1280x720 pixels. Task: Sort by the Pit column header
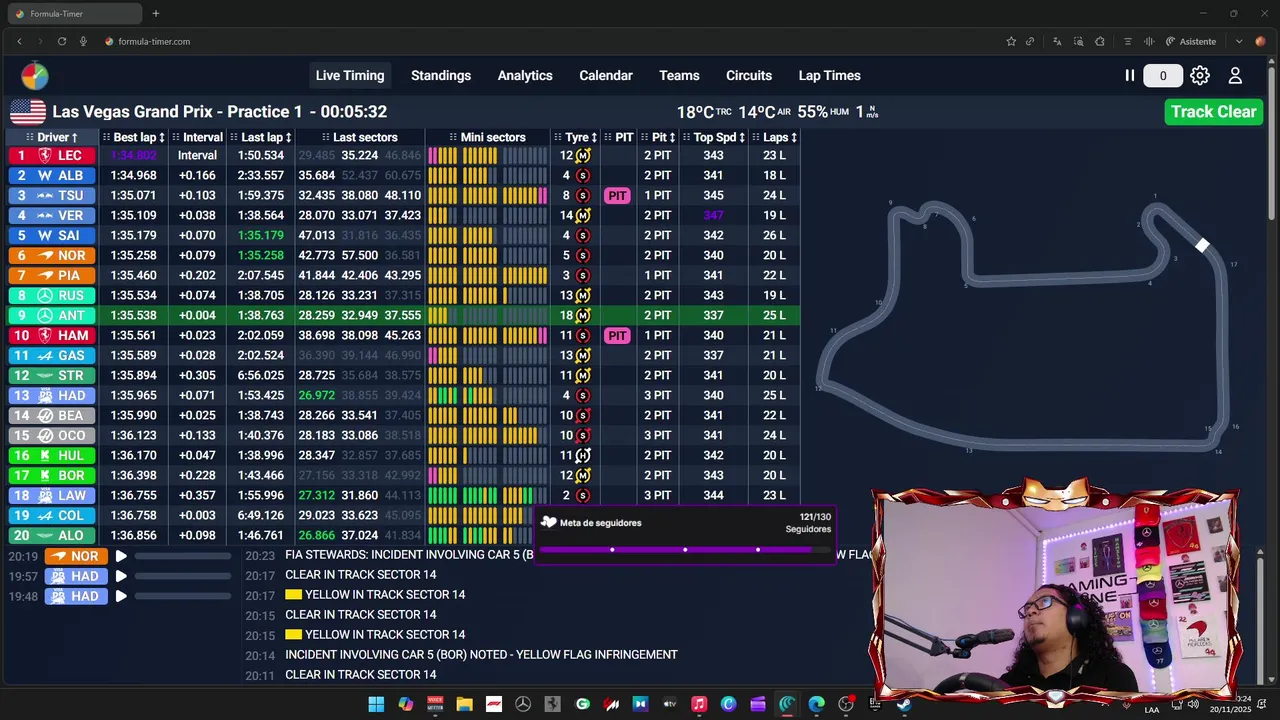tap(658, 137)
